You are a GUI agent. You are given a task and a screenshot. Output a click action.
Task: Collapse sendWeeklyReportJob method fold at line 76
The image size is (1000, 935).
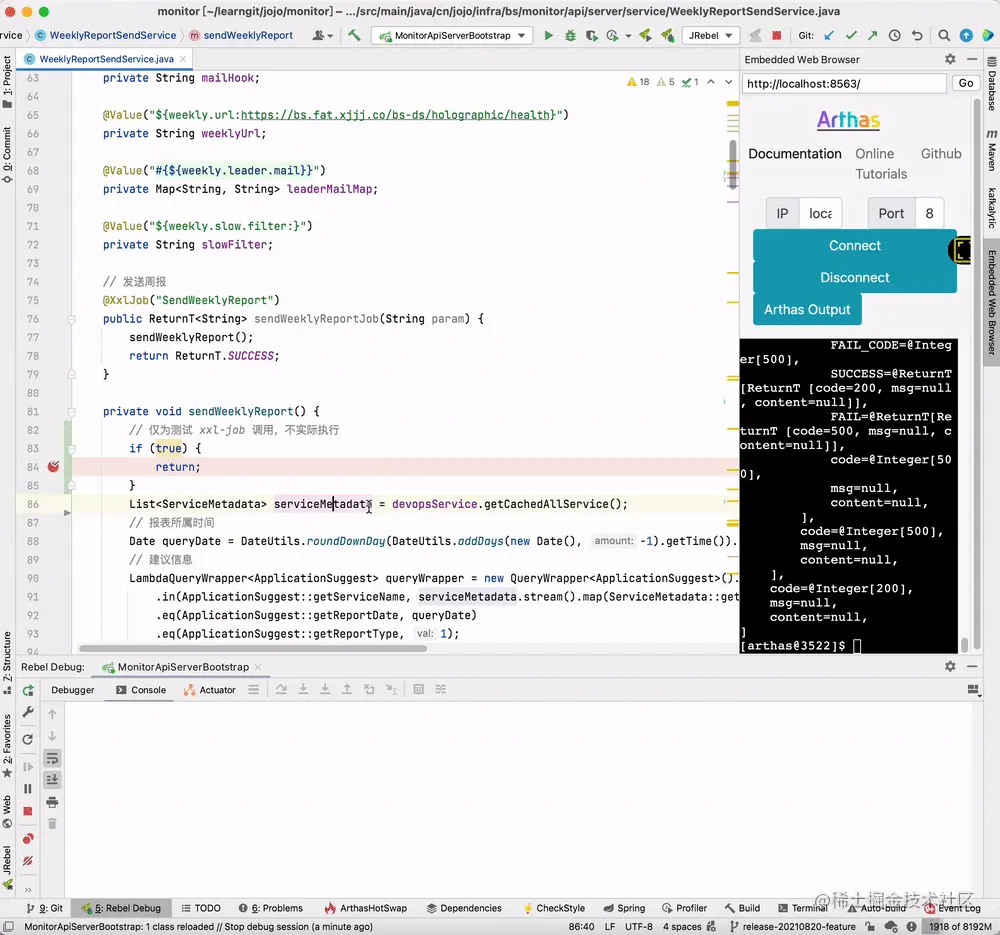[71, 319]
